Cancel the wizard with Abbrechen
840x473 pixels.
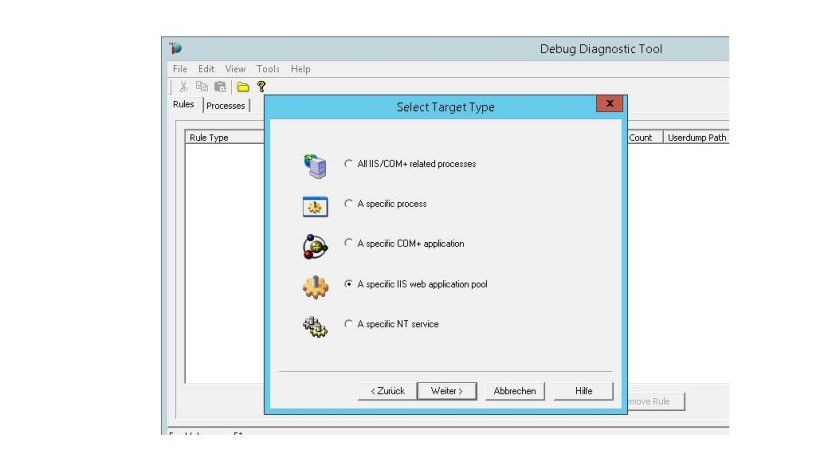coord(515,391)
